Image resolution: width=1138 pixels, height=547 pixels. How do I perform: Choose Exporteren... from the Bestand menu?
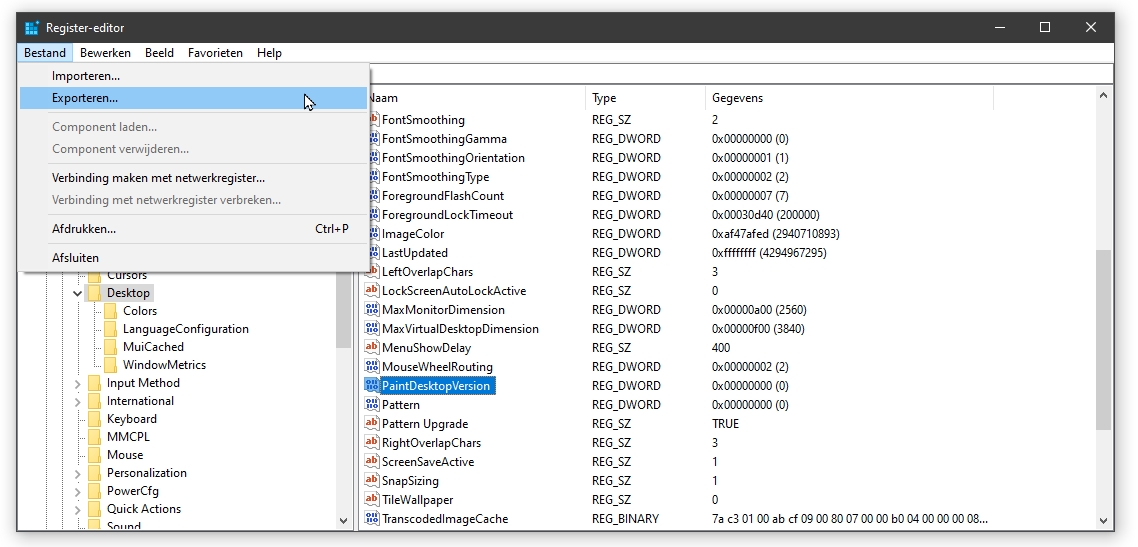click(193, 98)
